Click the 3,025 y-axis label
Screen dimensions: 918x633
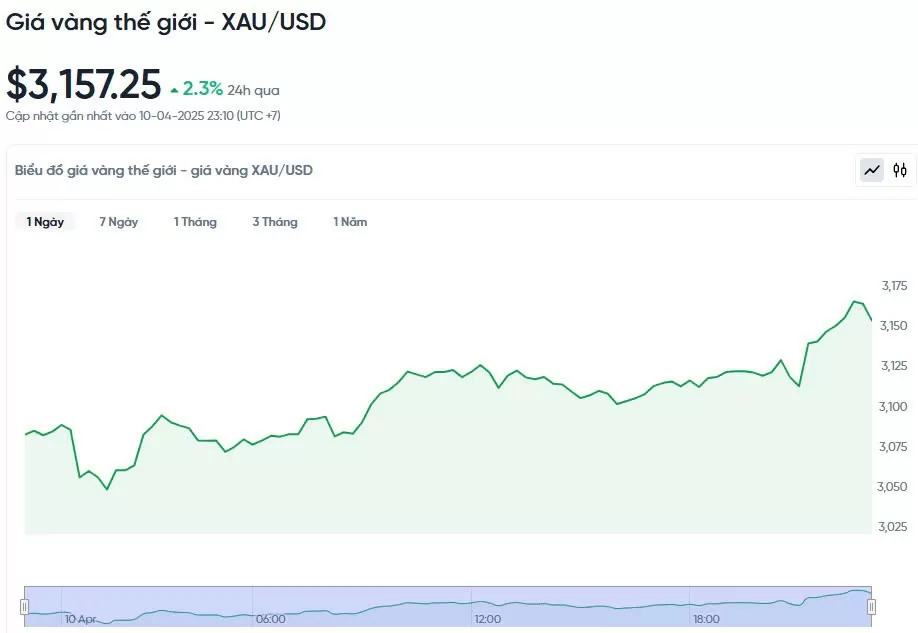pos(894,527)
